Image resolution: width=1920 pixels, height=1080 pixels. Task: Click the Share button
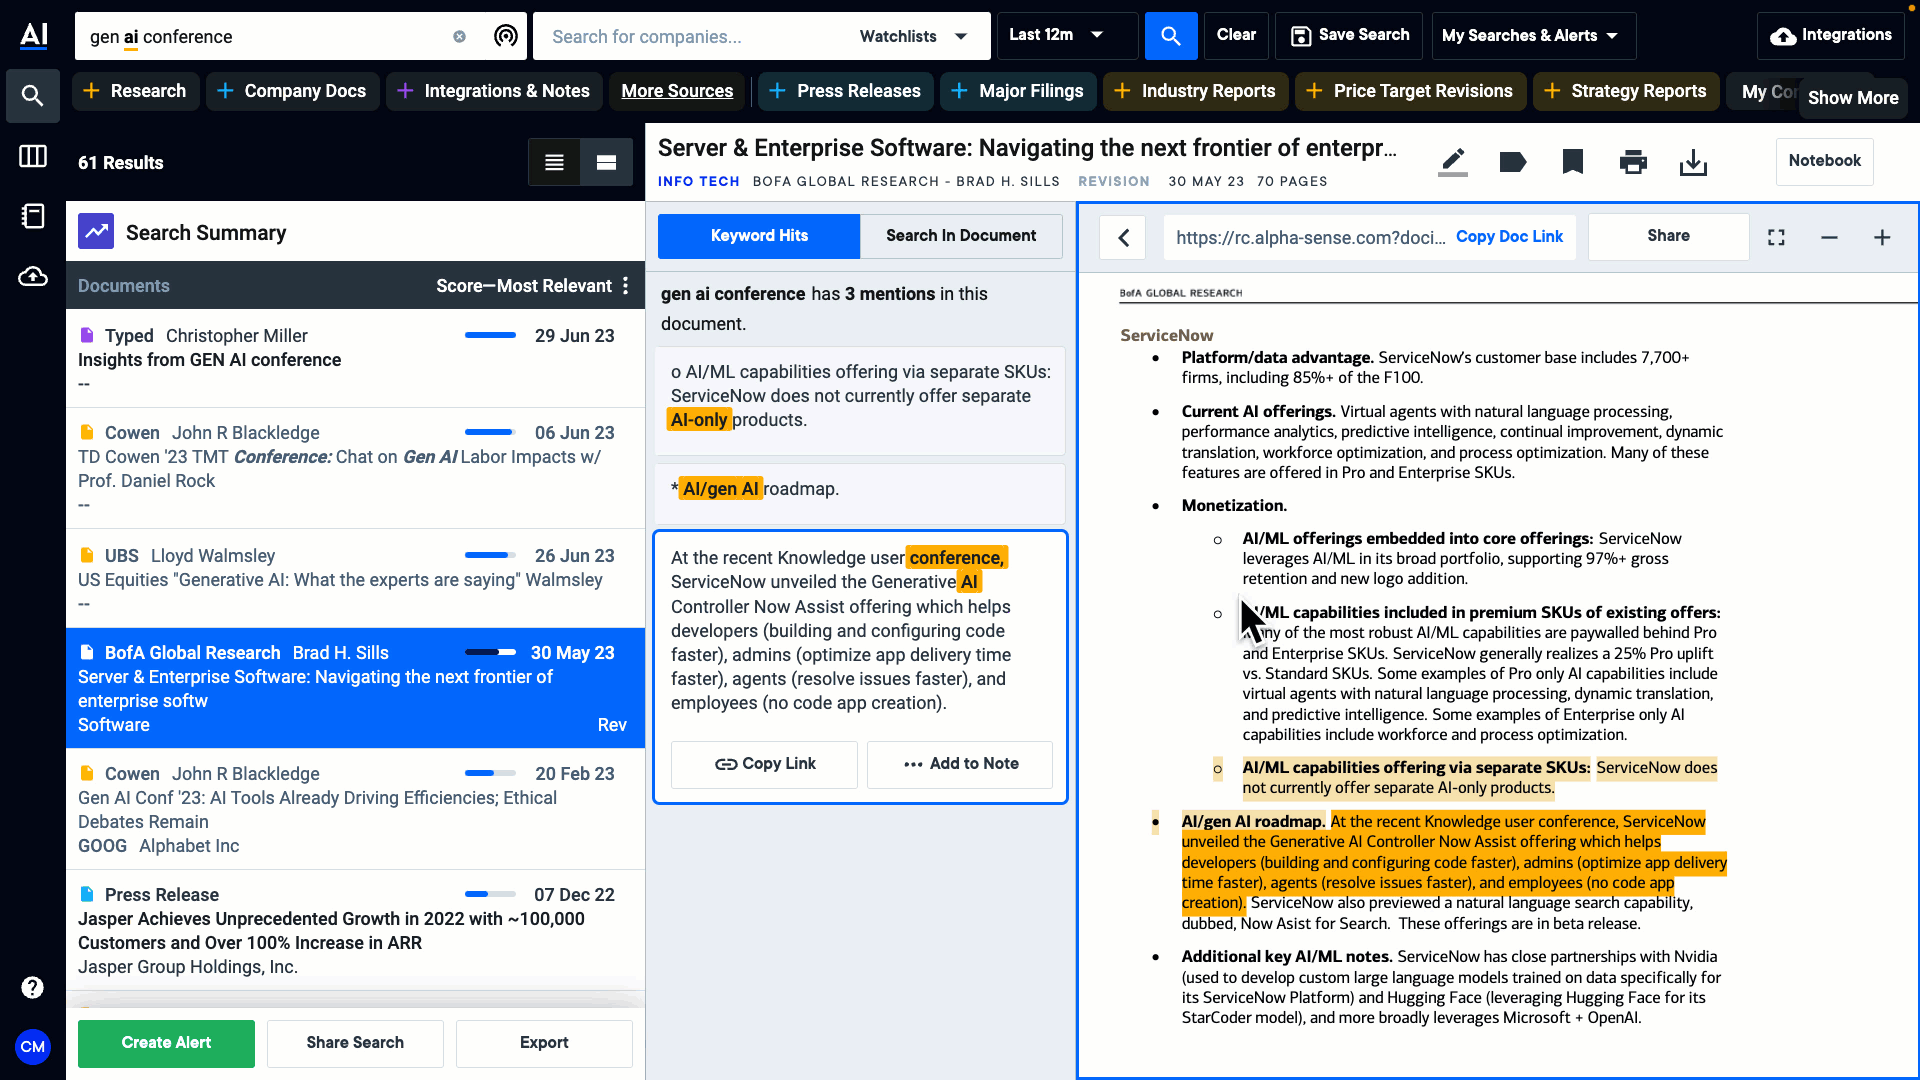coord(1668,236)
